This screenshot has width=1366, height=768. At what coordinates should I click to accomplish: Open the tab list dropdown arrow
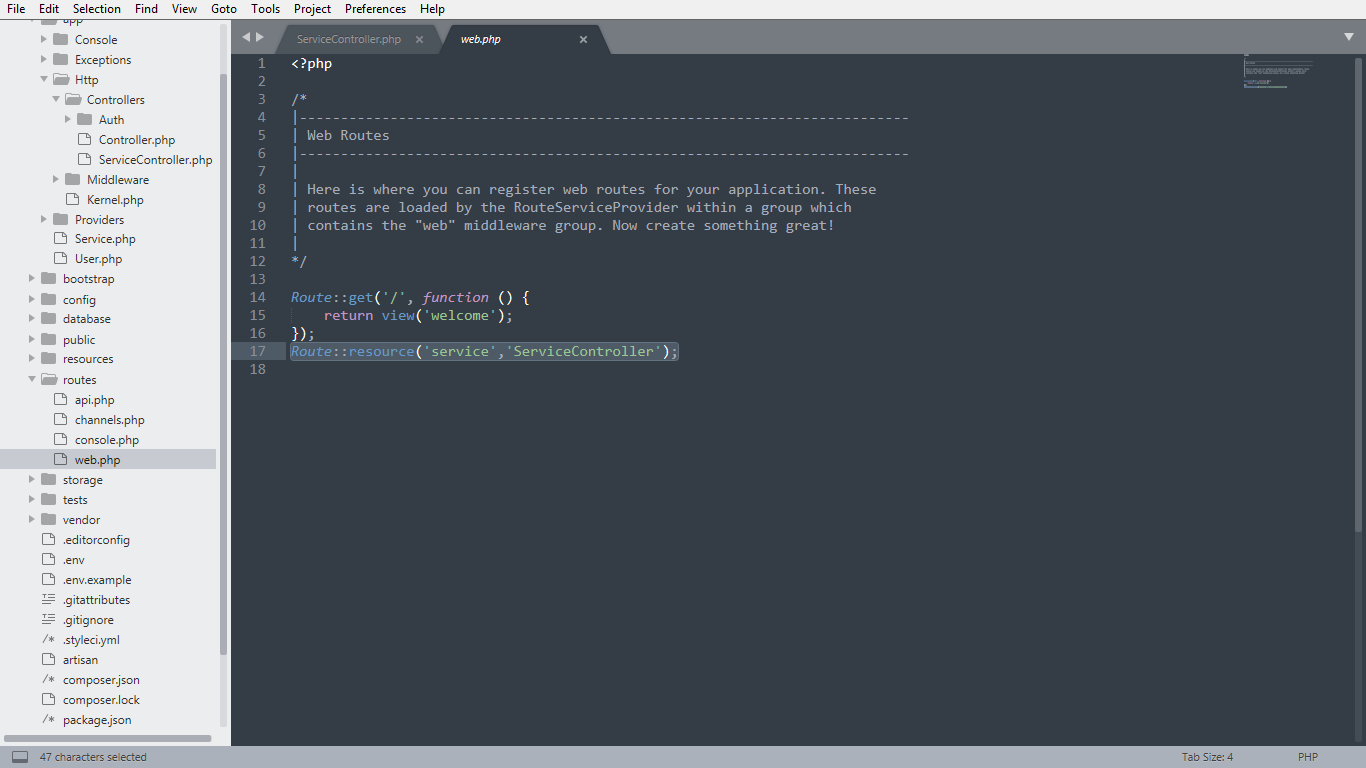tap(1349, 37)
